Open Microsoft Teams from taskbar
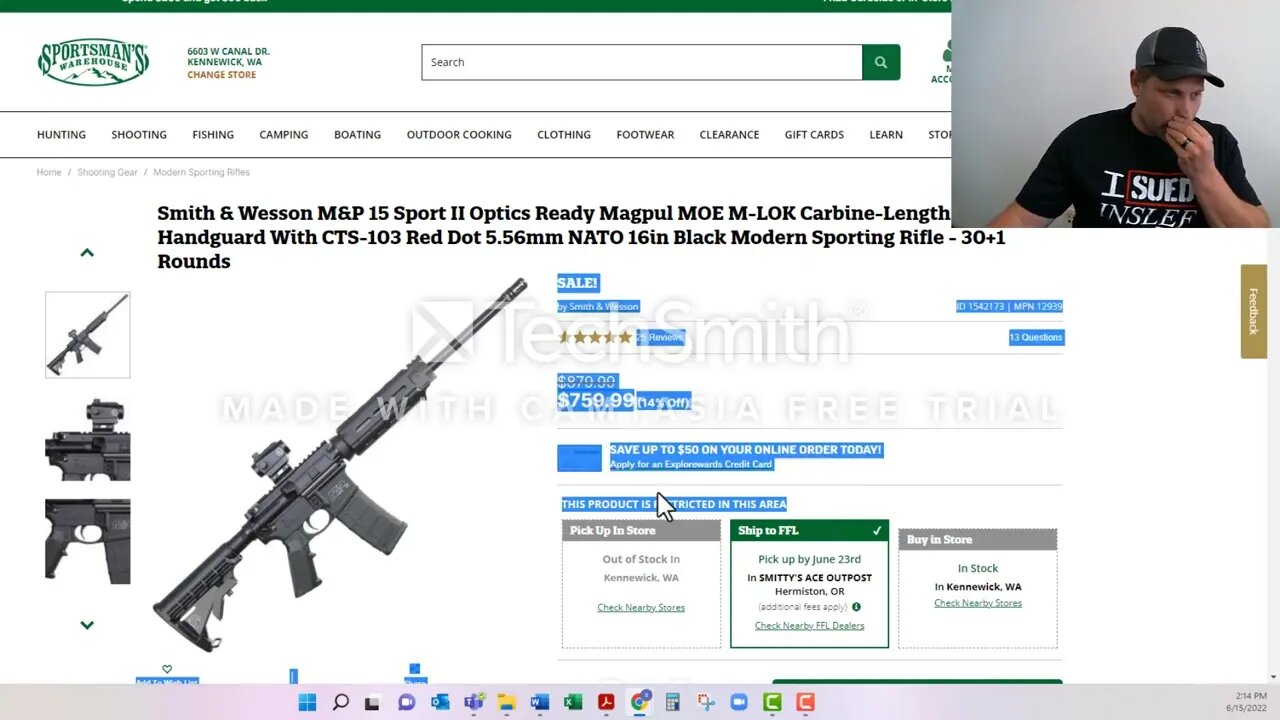 (473, 702)
